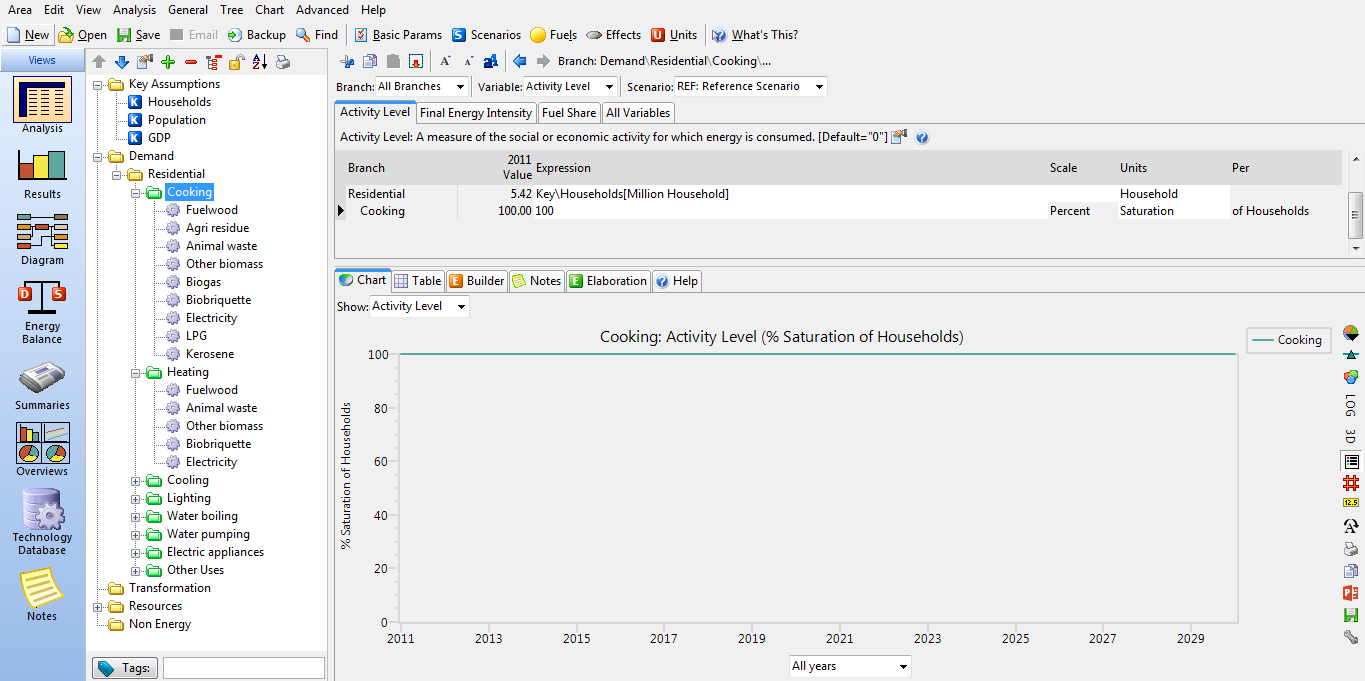Open the All years dropdown
Image resolution: width=1365 pixels, height=681 pixels.
click(x=850, y=667)
